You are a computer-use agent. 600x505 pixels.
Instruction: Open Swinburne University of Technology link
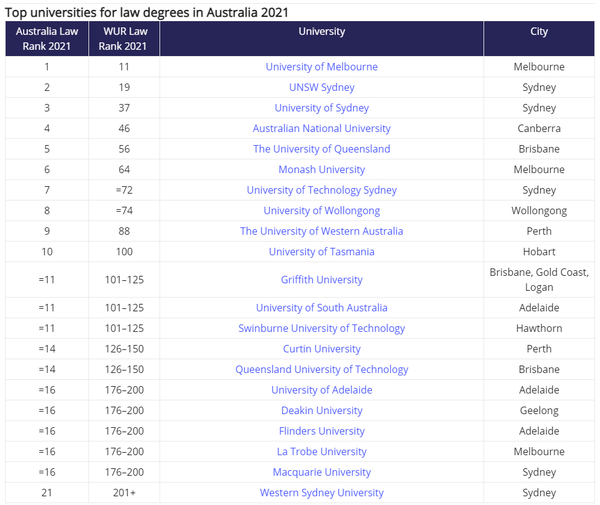pos(321,328)
